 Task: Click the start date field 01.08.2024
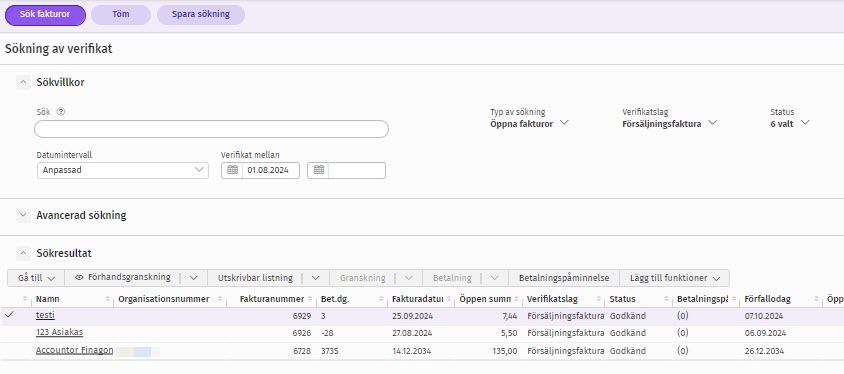click(270, 170)
